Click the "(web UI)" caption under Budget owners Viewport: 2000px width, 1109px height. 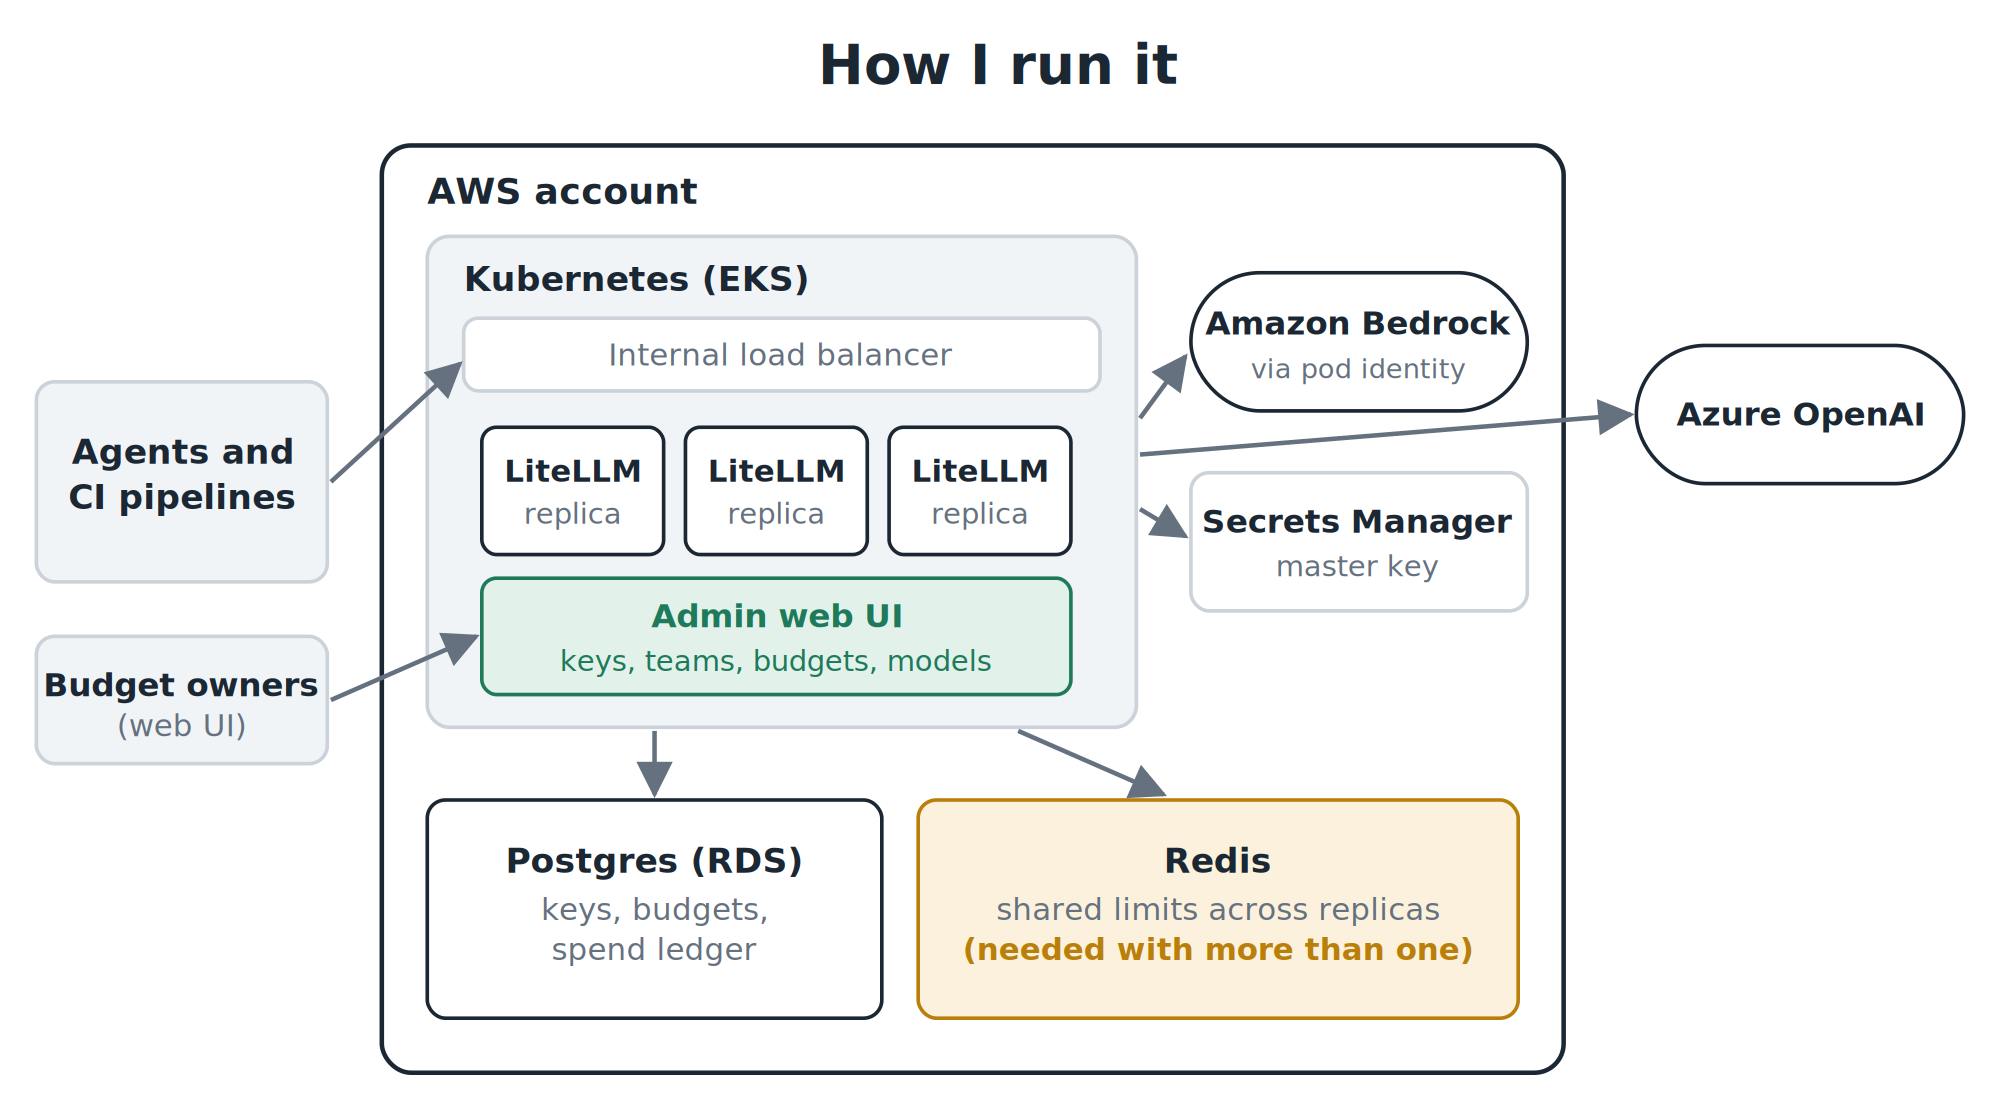point(182,726)
